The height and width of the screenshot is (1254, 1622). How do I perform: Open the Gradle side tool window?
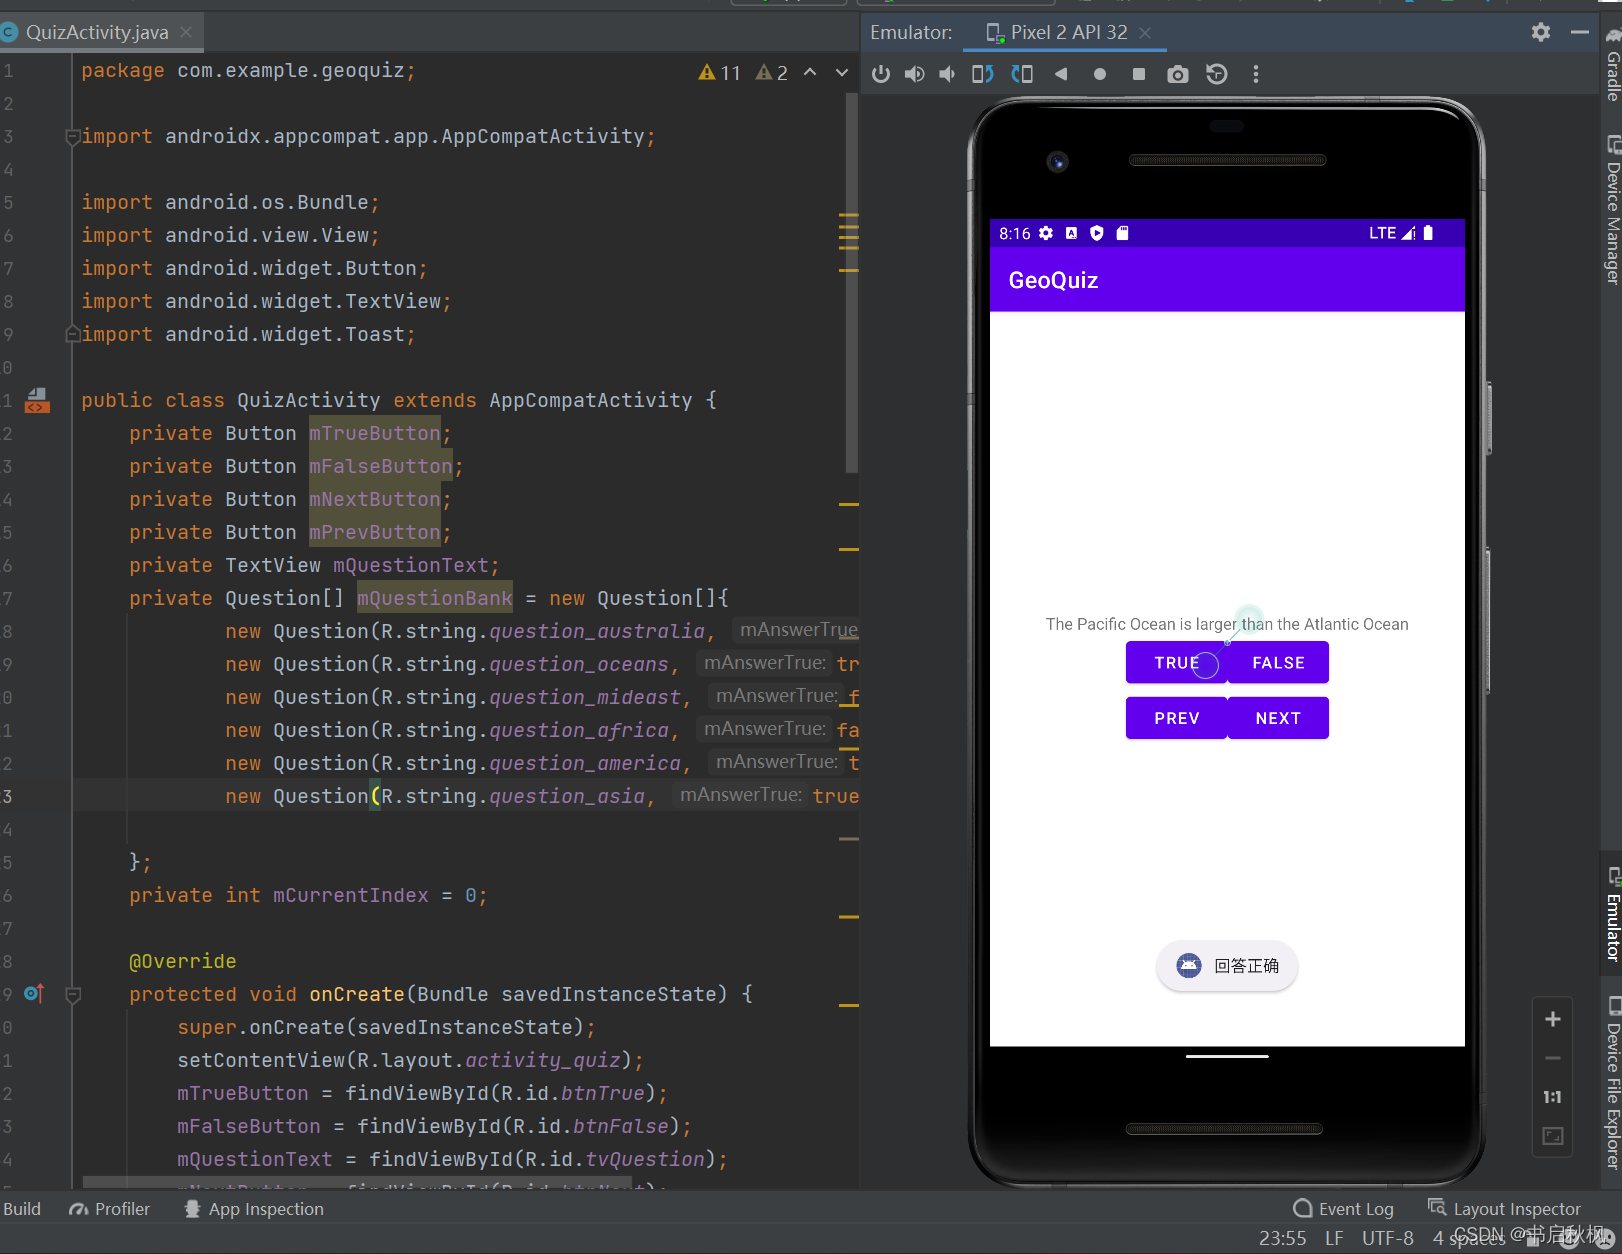click(1612, 64)
